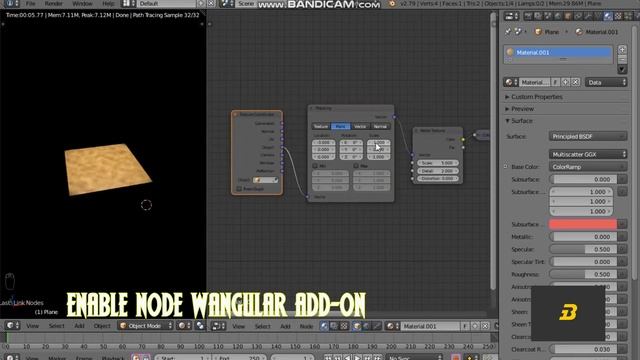Open Node menu in node editor
The height and width of the screenshot is (360, 640).
point(307,326)
